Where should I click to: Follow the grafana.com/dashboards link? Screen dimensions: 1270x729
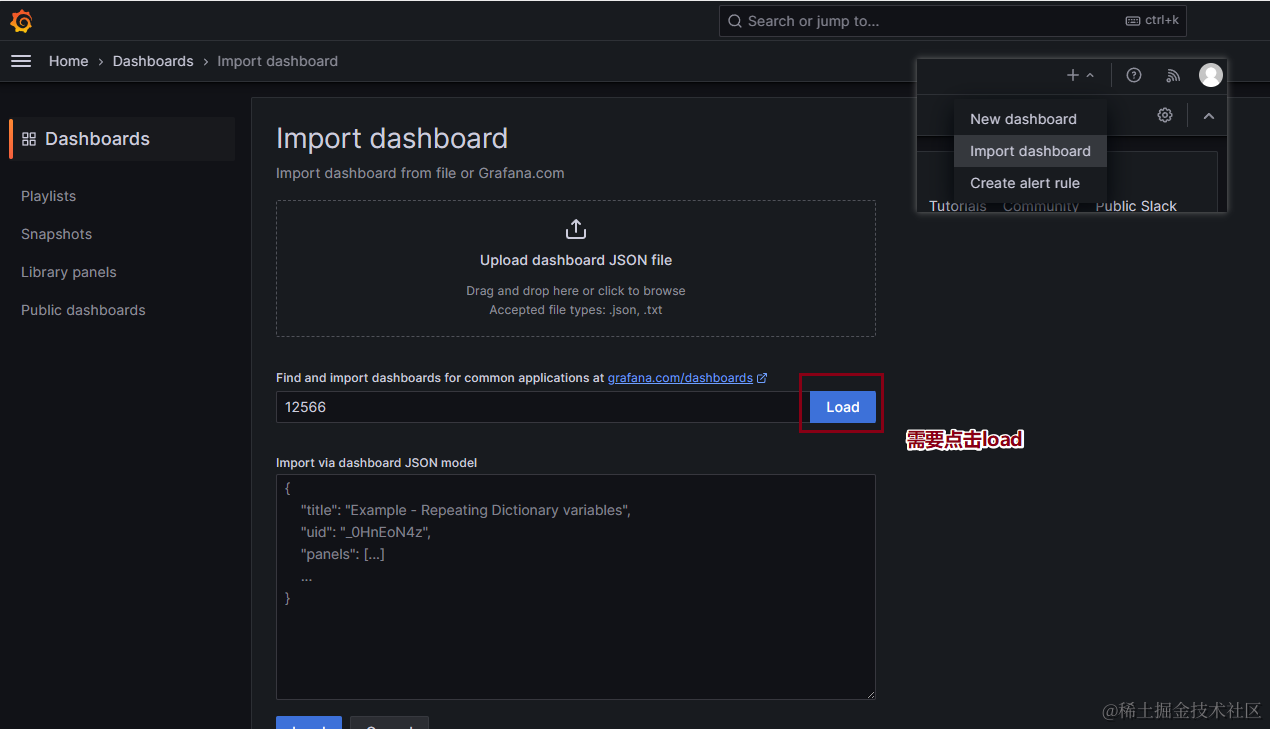tap(680, 378)
